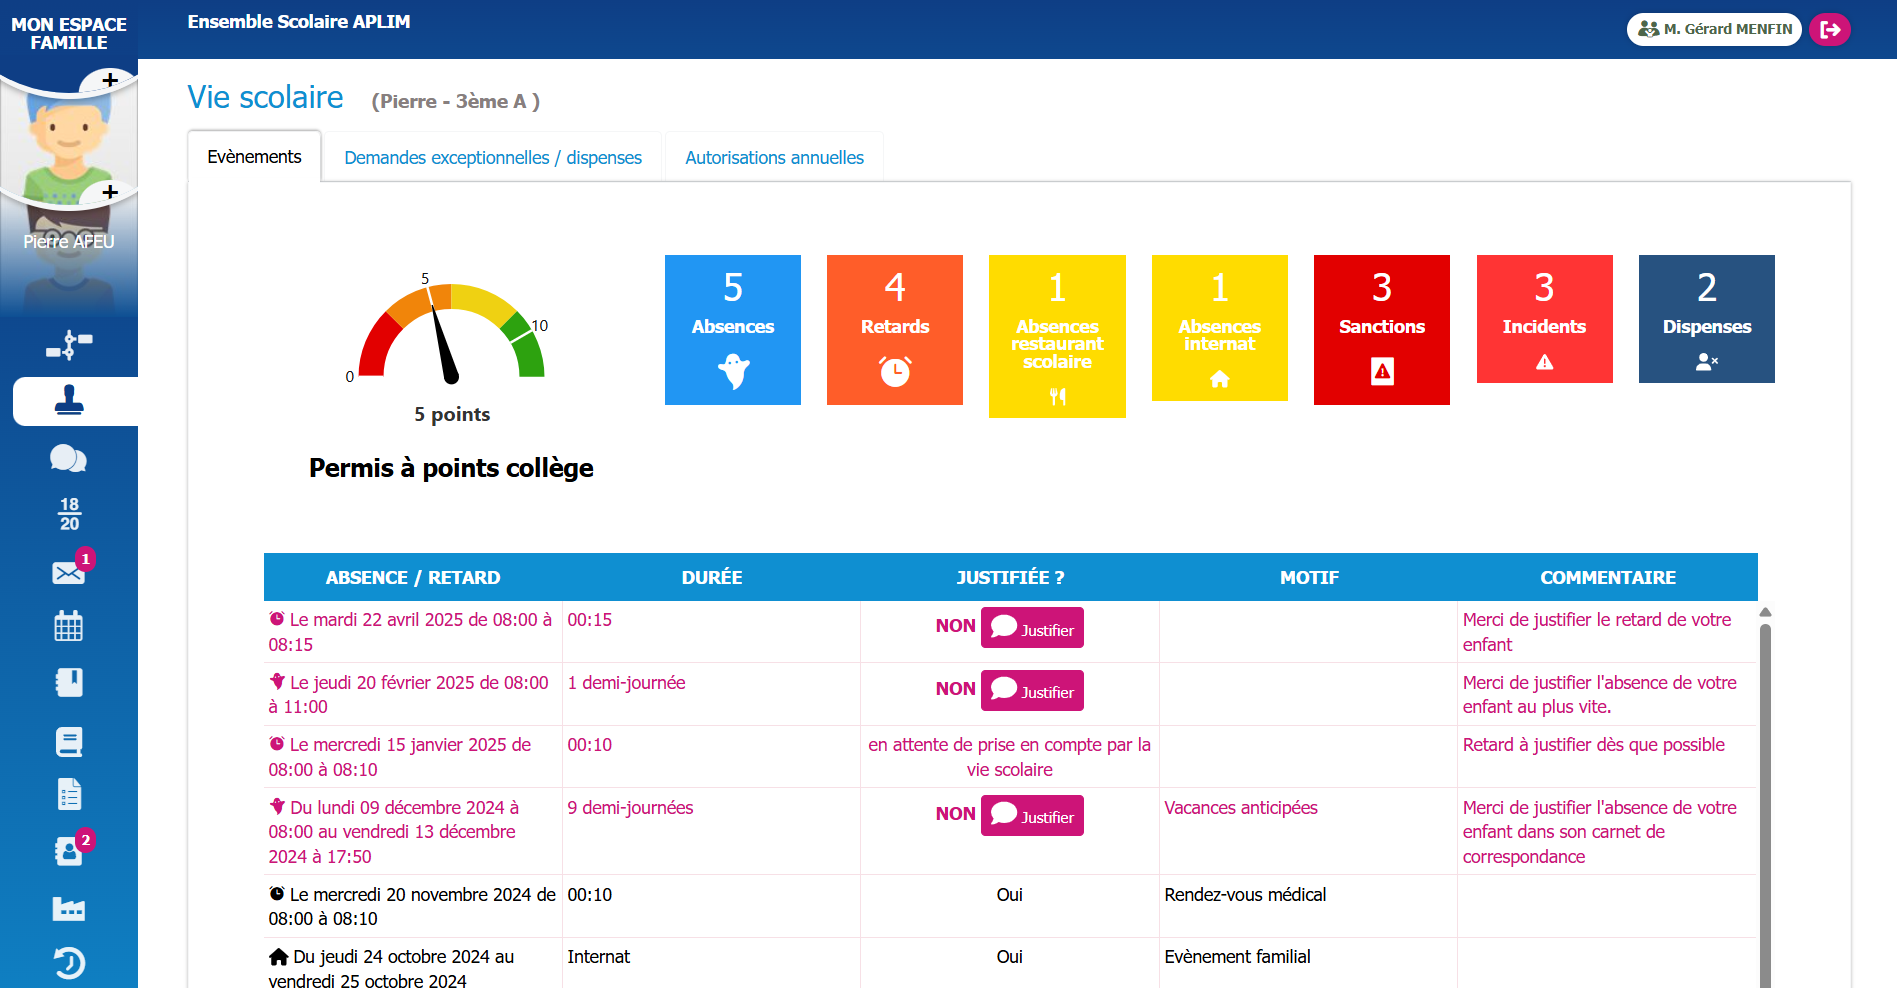Switch to Demandes exceptionnelles / dispenses tab
Image resolution: width=1897 pixels, height=988 pixels.
point(493,158)
